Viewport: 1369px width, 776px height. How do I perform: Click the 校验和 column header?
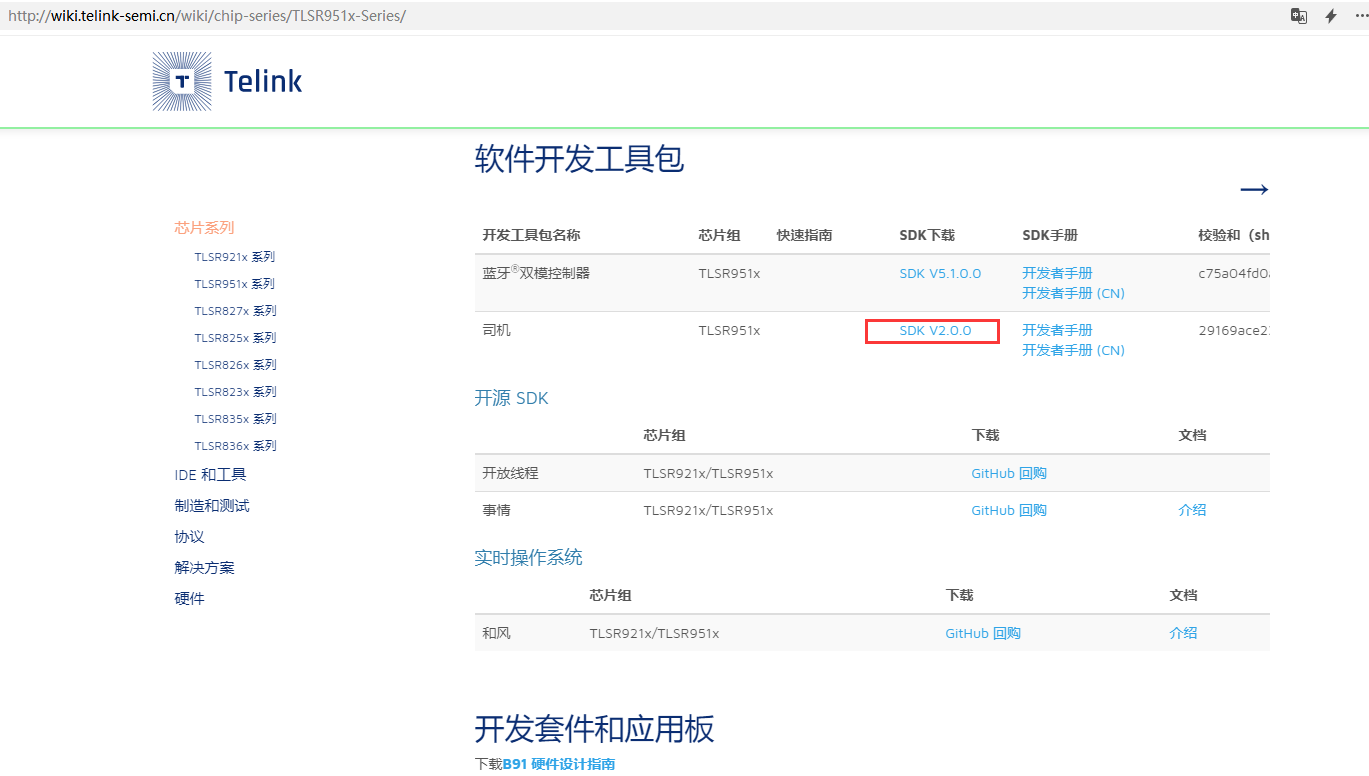coord(1234,235)
